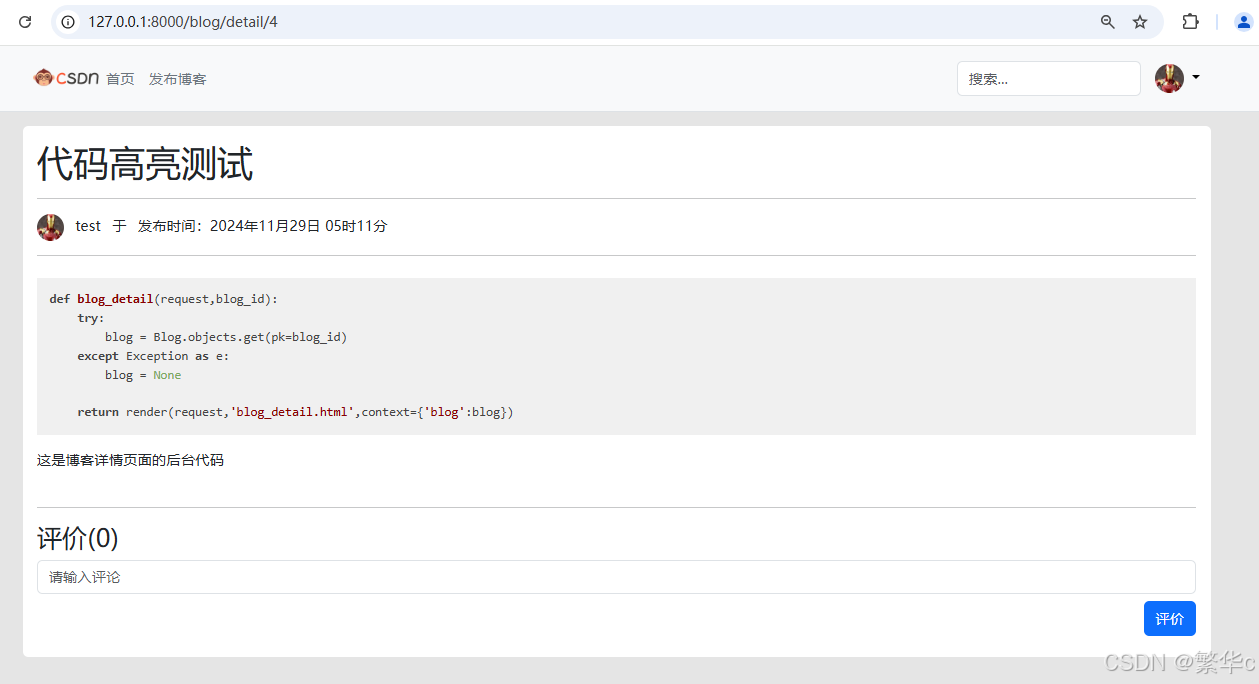Click the blog title 代码高亮测试
The height and width of the screenshot is (684, 1259).
pos(145,164)
